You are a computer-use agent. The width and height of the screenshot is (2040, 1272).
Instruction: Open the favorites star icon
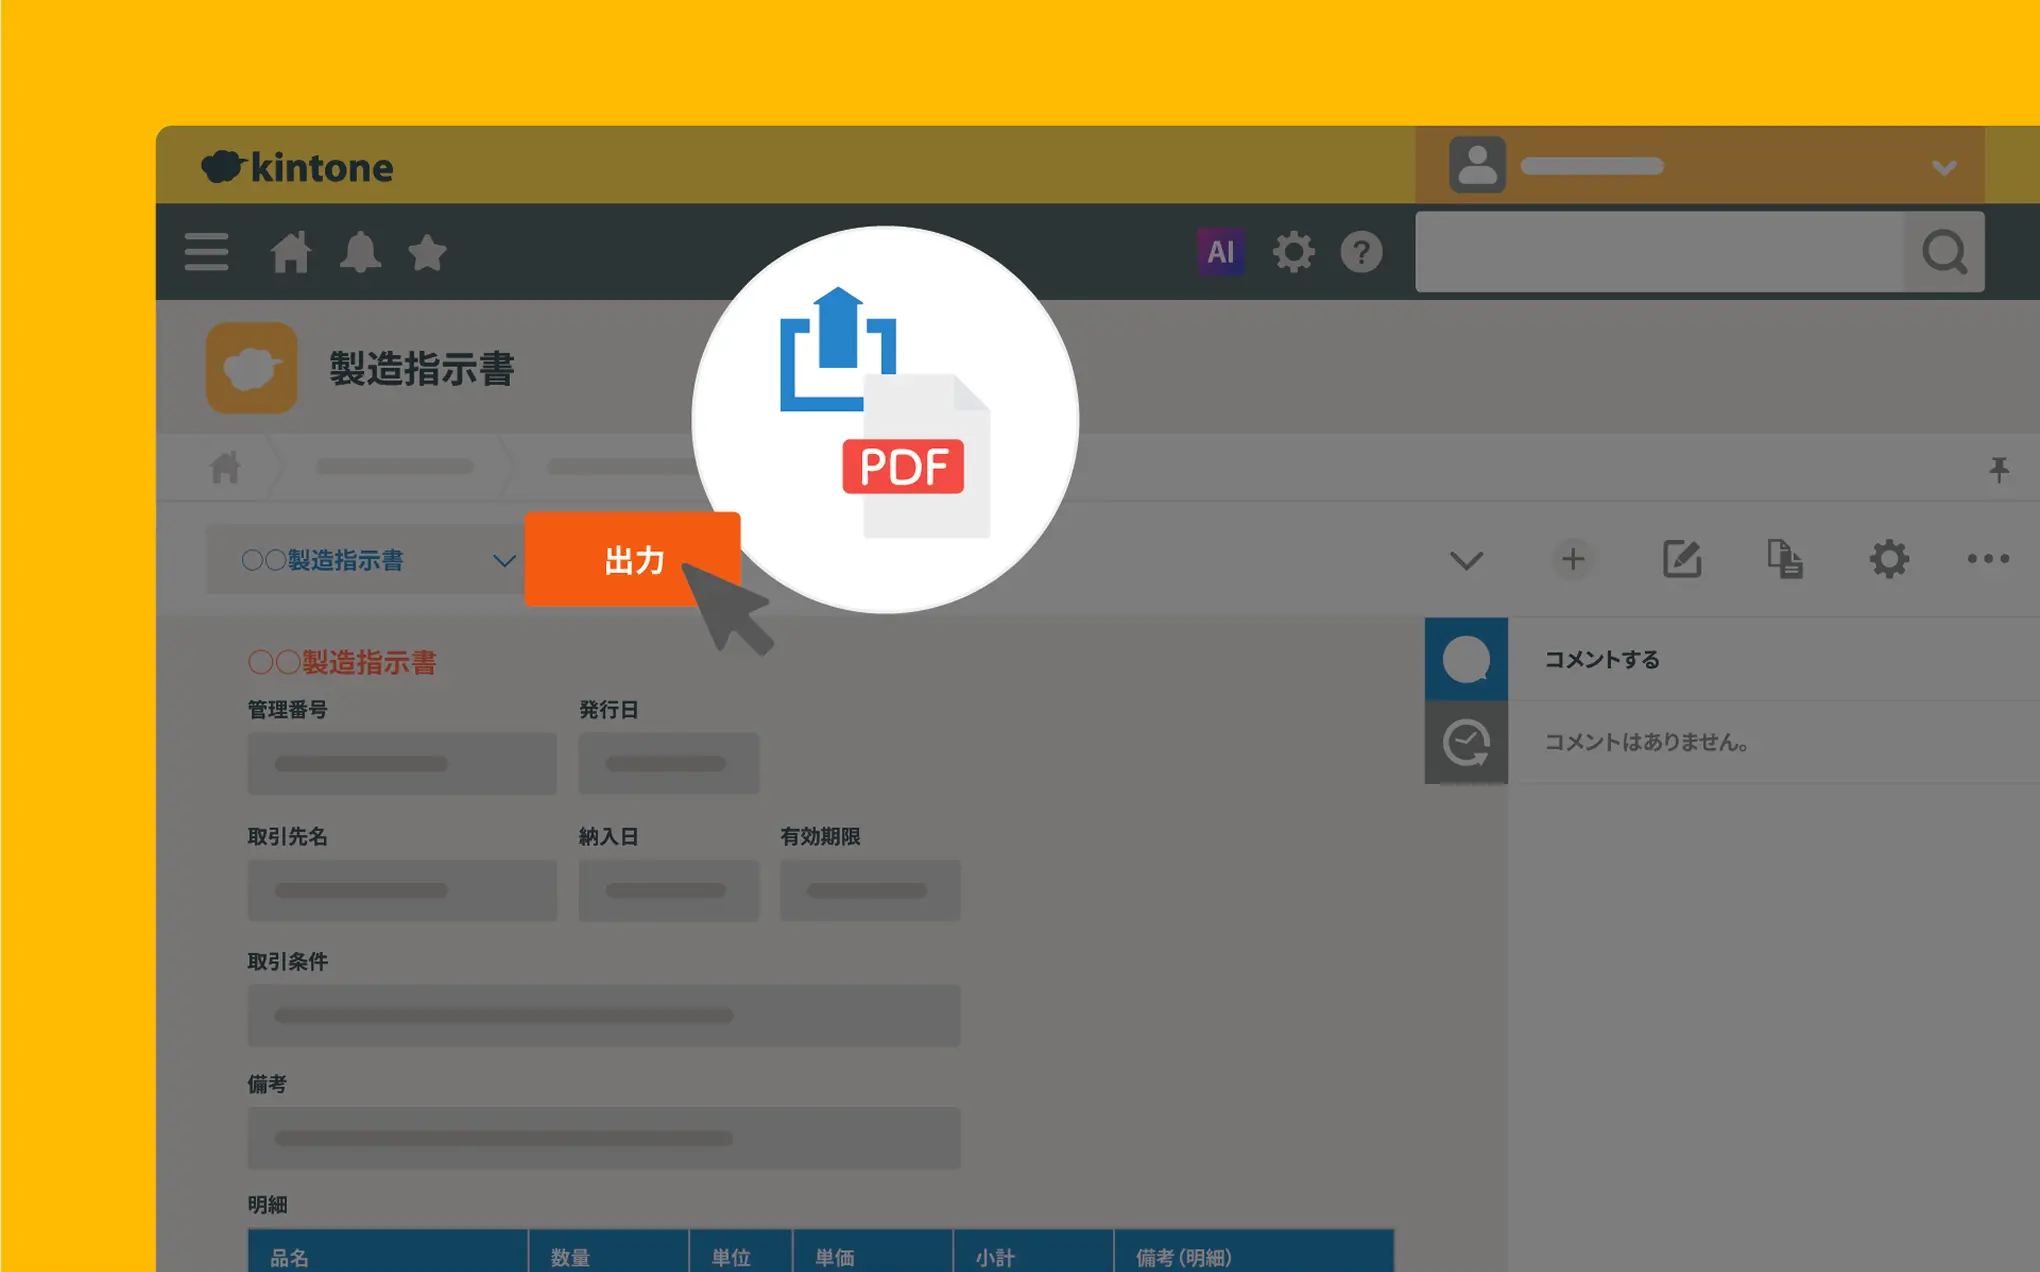click(x=427, y=252)
